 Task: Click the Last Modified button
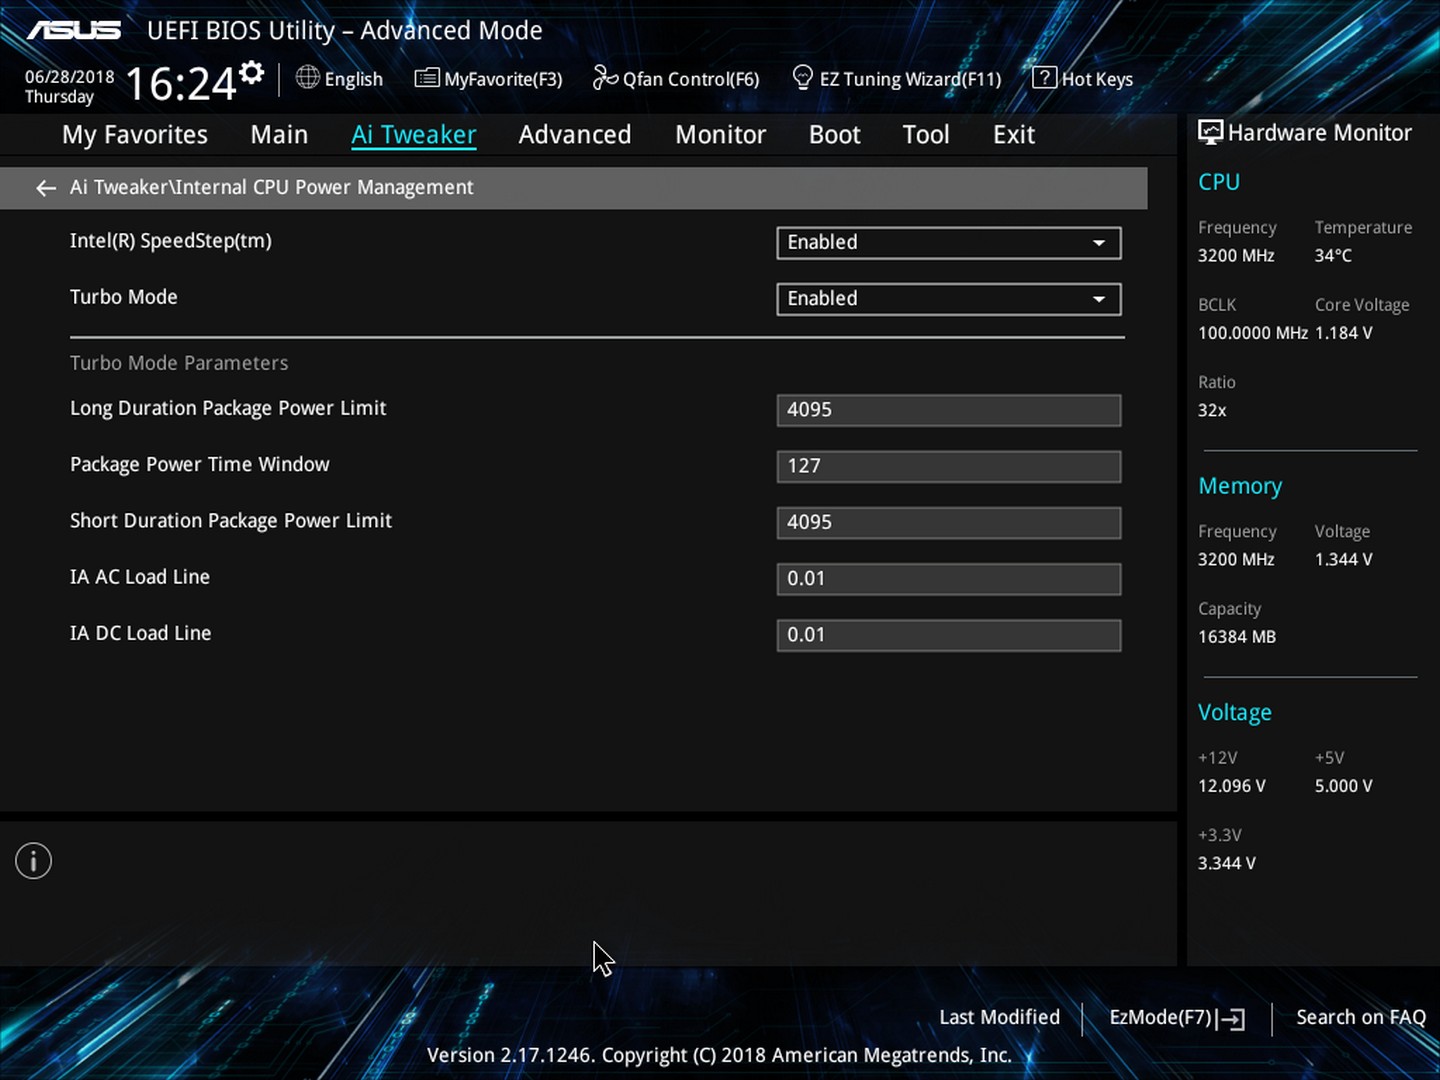click(1000, 1017)
